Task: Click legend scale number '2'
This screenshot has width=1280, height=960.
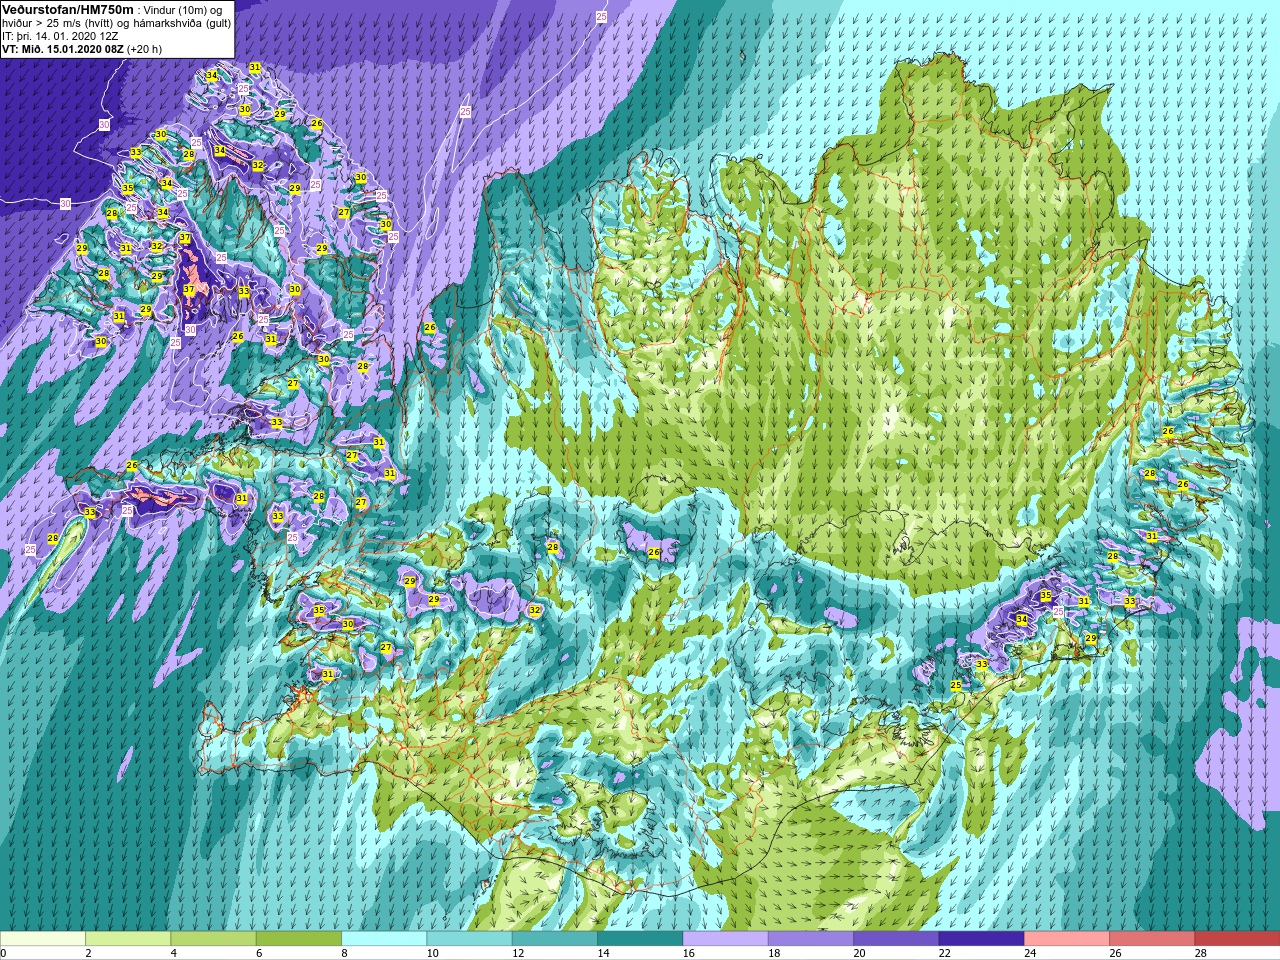Action: pyautogui.click(x=89, y=953)
